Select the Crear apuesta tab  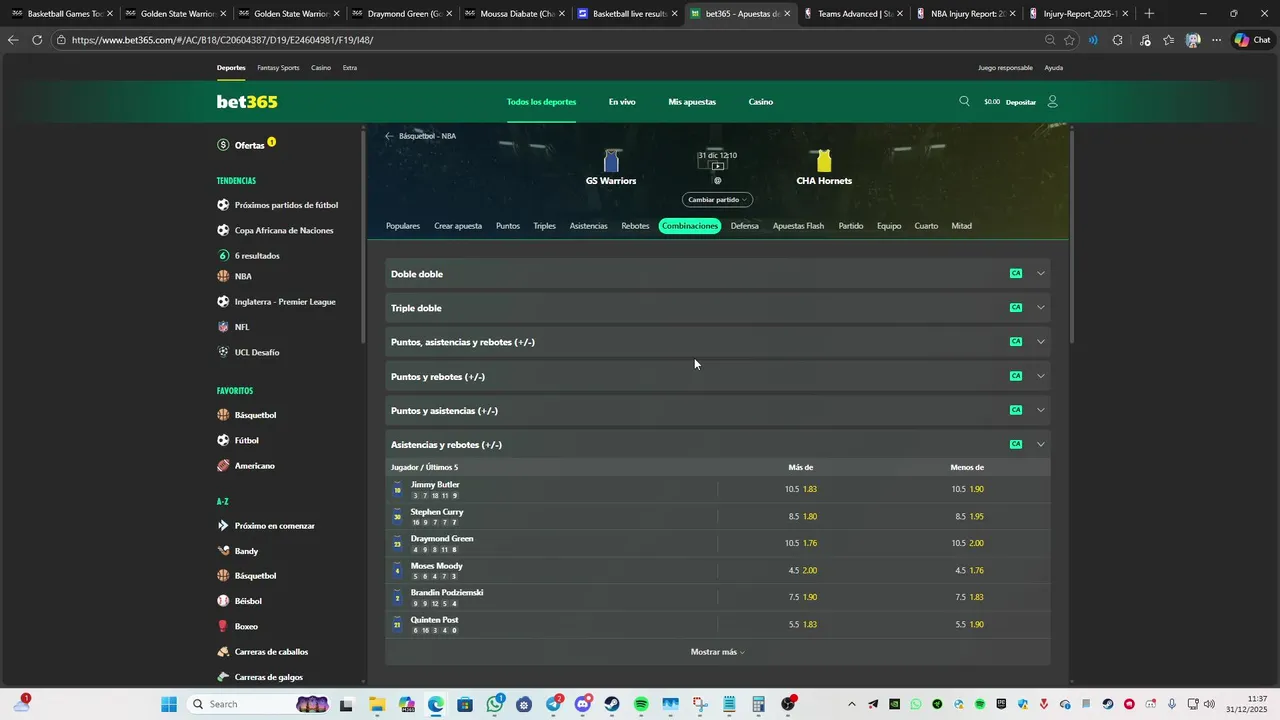[x=458, y=226]
